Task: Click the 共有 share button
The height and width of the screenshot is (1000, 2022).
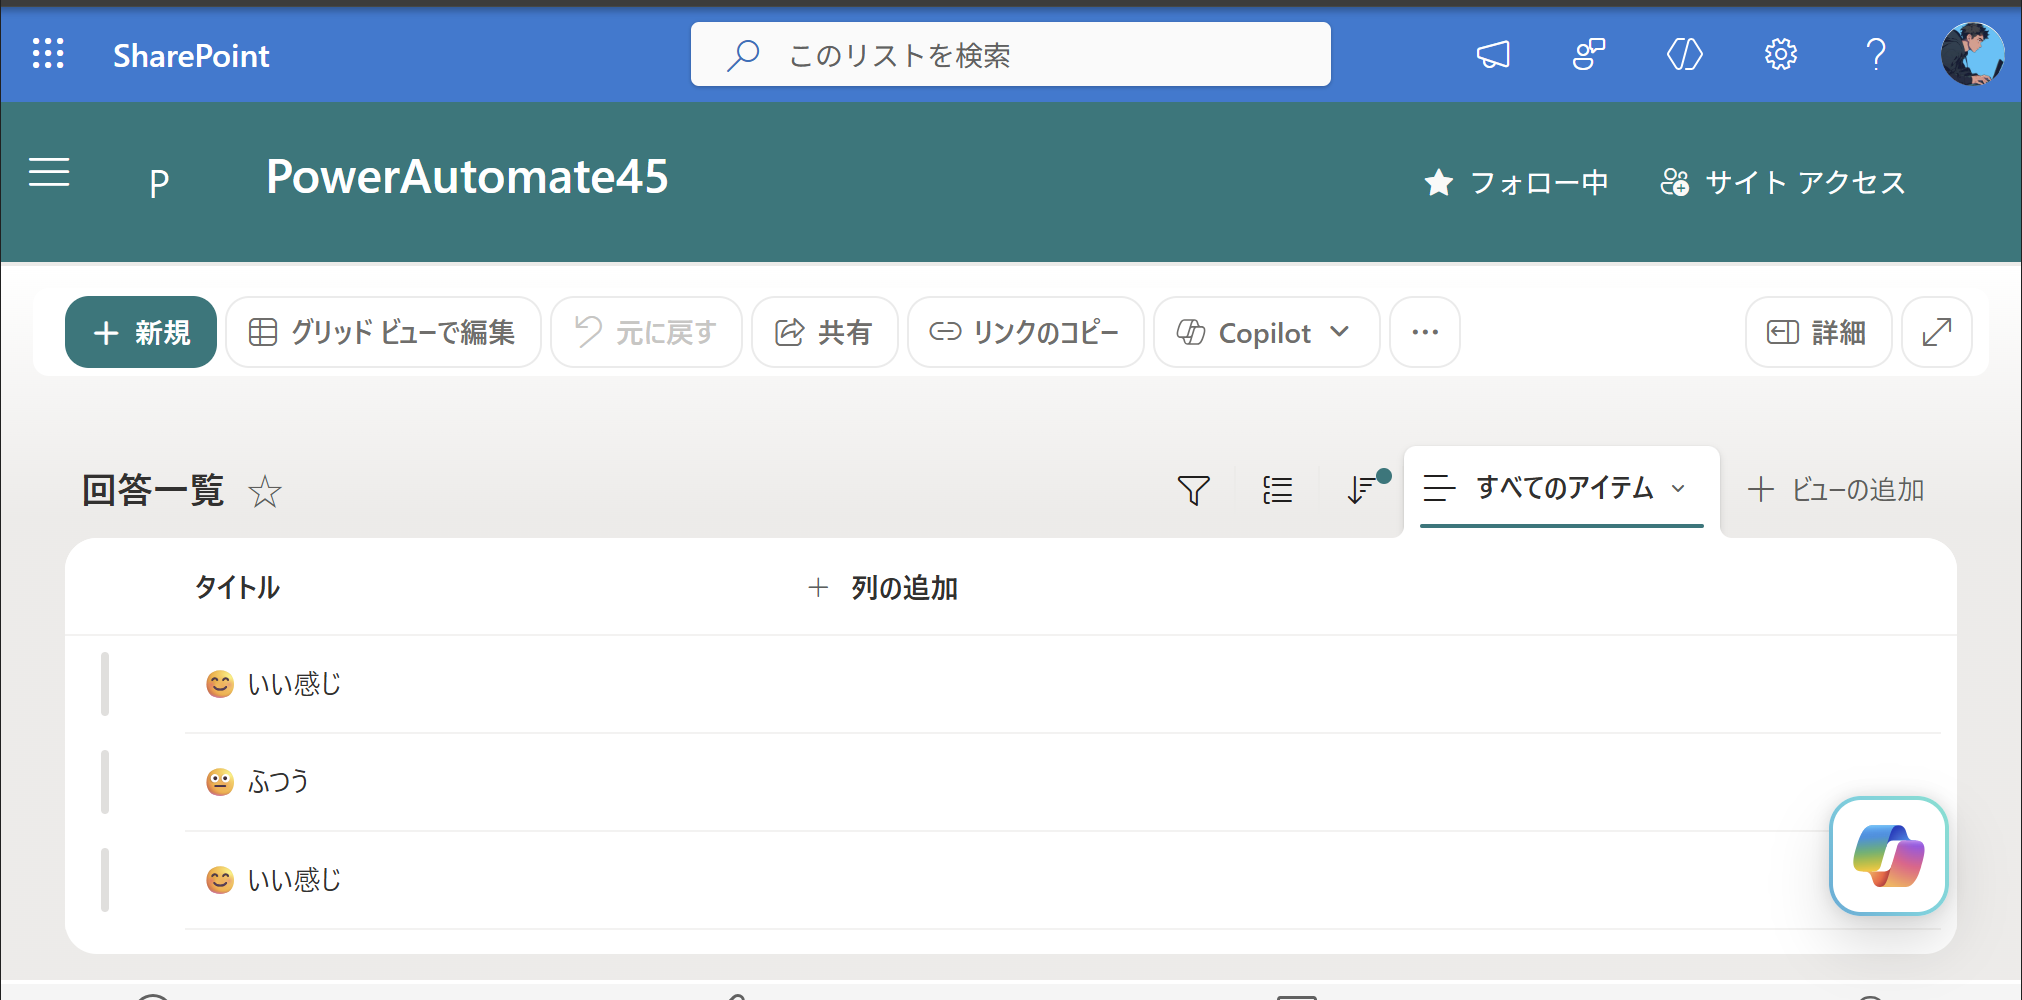Action: (825, 332)
